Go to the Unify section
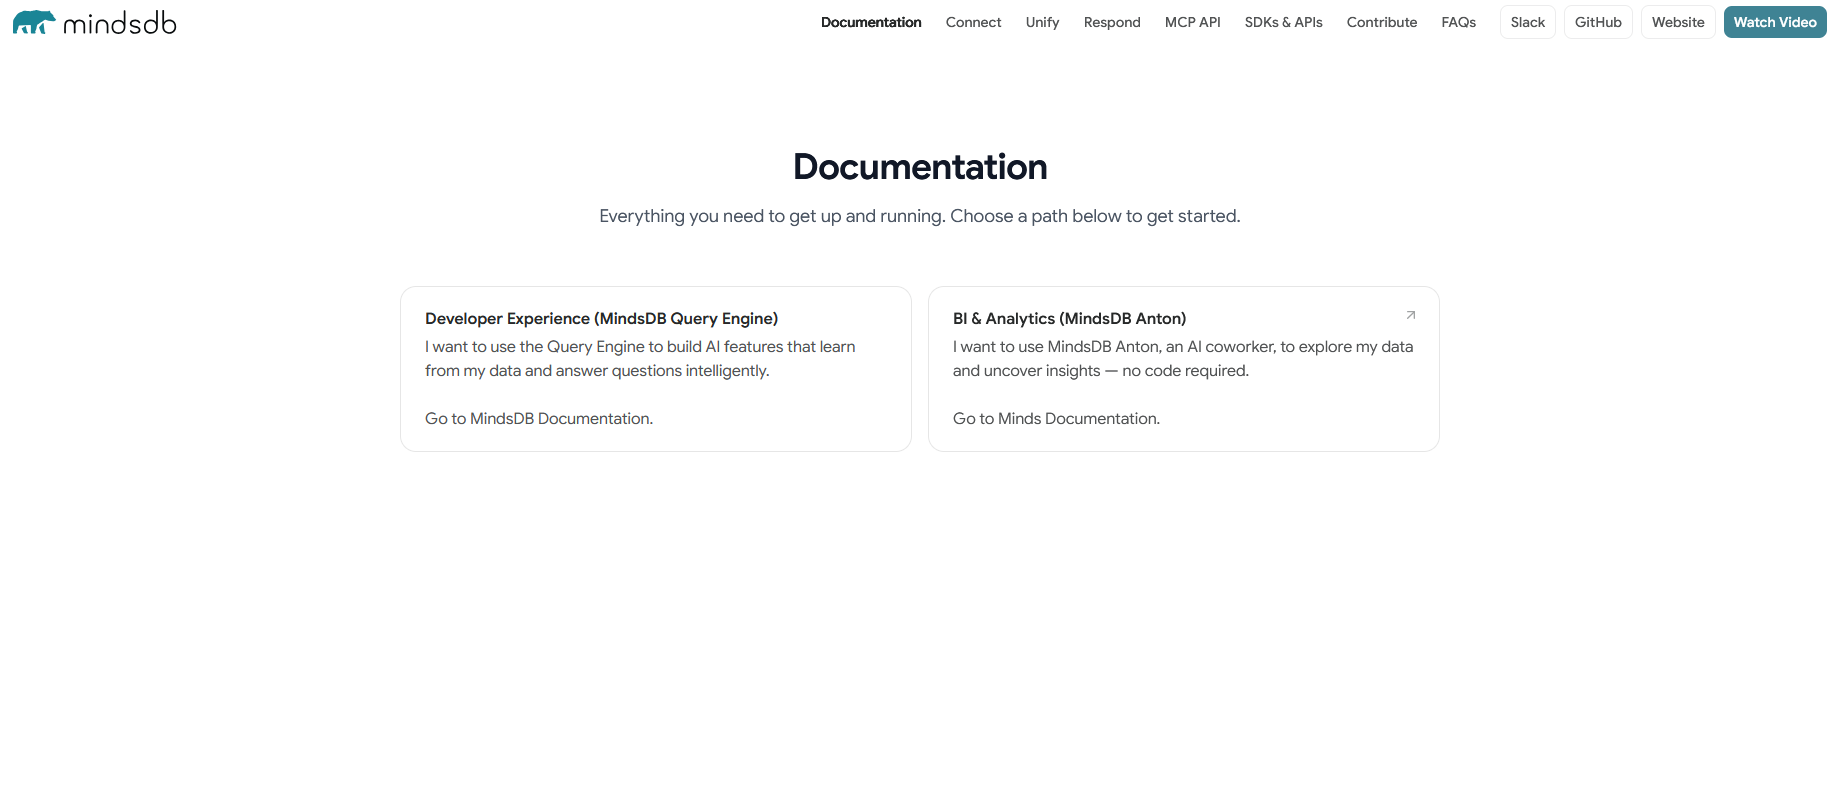Viewport: 1838px width, 786px height. click(x=1042, y=22)
